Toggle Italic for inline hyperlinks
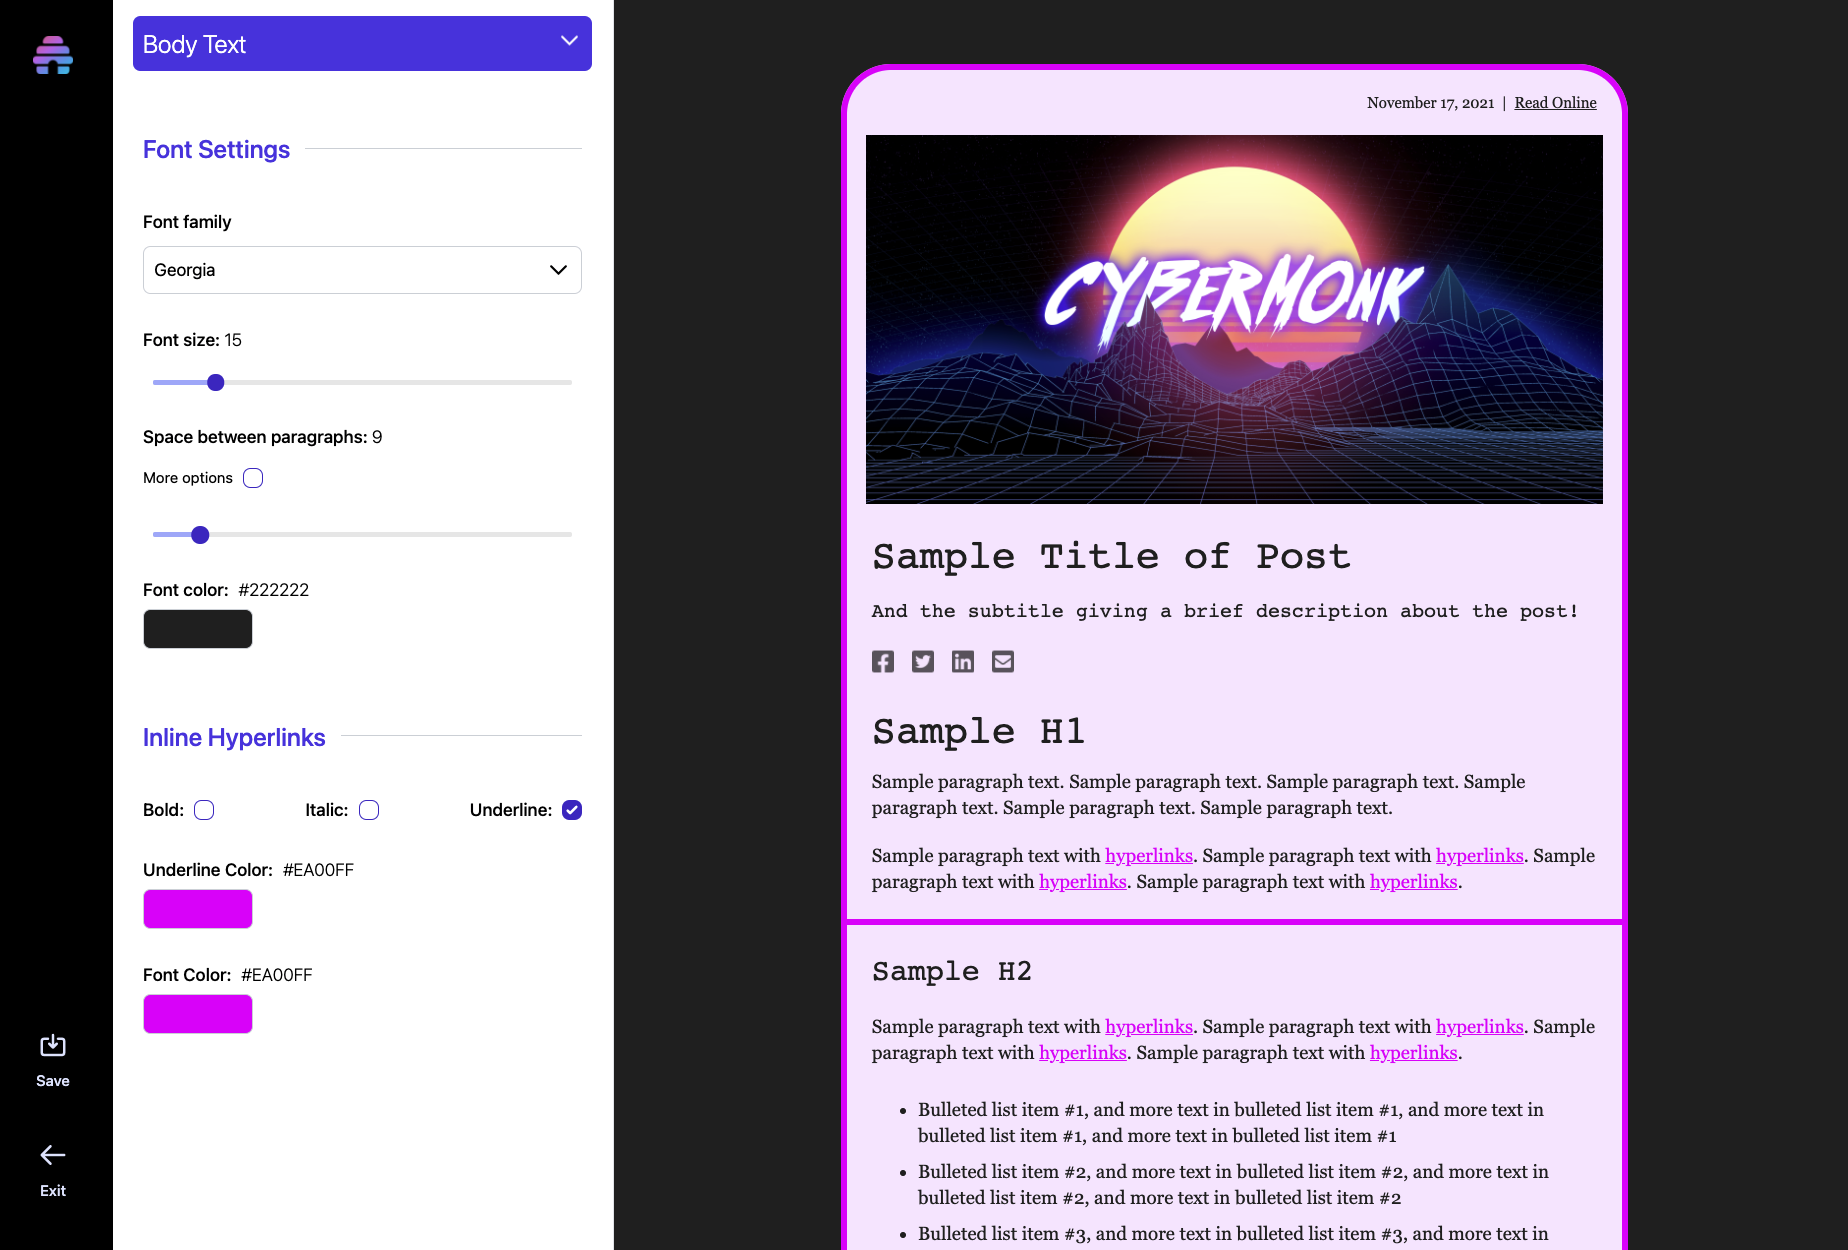The height and width of the screenshot is (1250, 1848). [369, 810]
